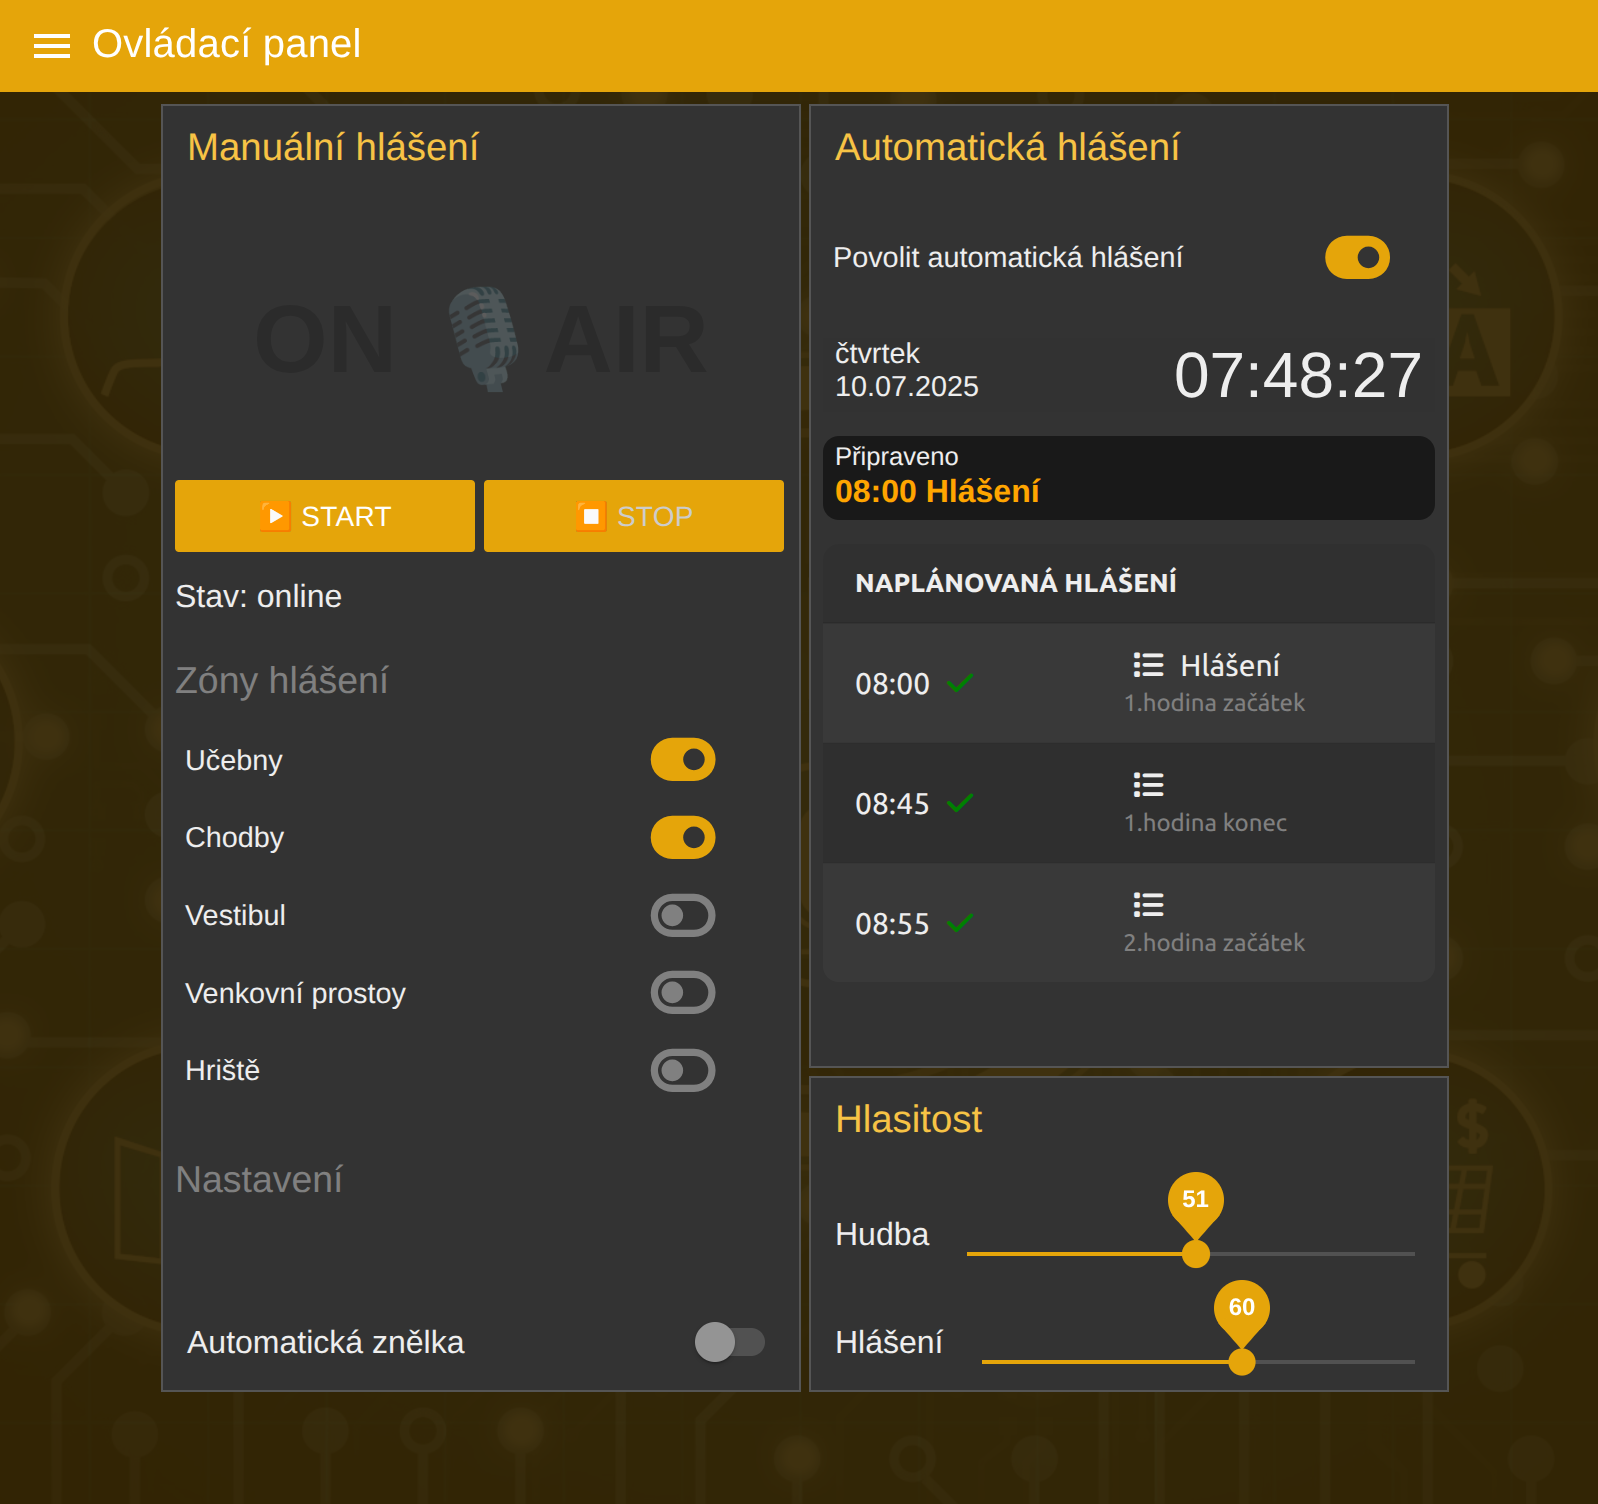1598x1504 pixels.
Task: Click the green checkmark next to 08:45
Action: coord(960,803)
